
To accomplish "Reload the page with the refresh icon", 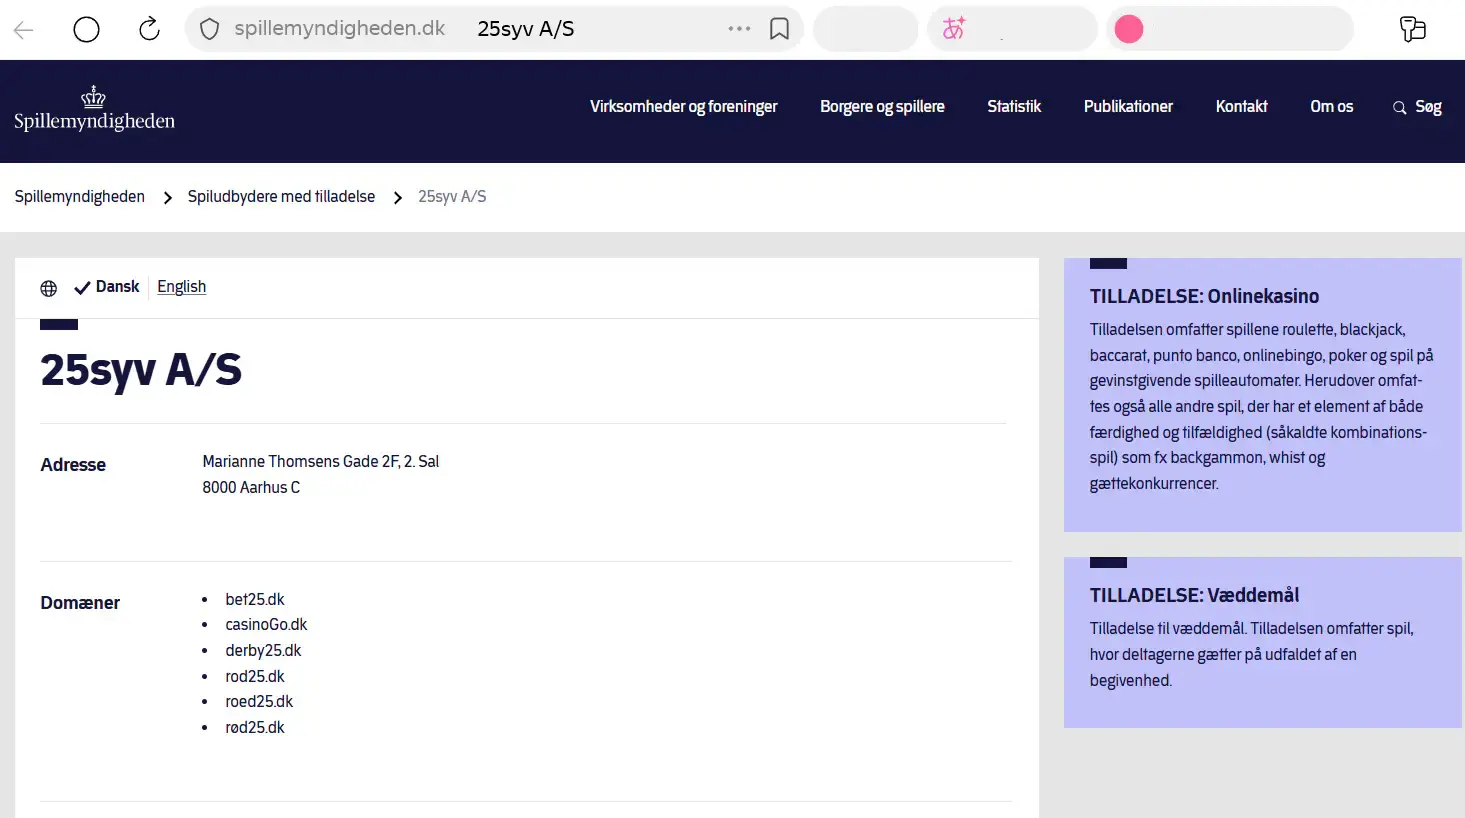I will tap(149, 29).
